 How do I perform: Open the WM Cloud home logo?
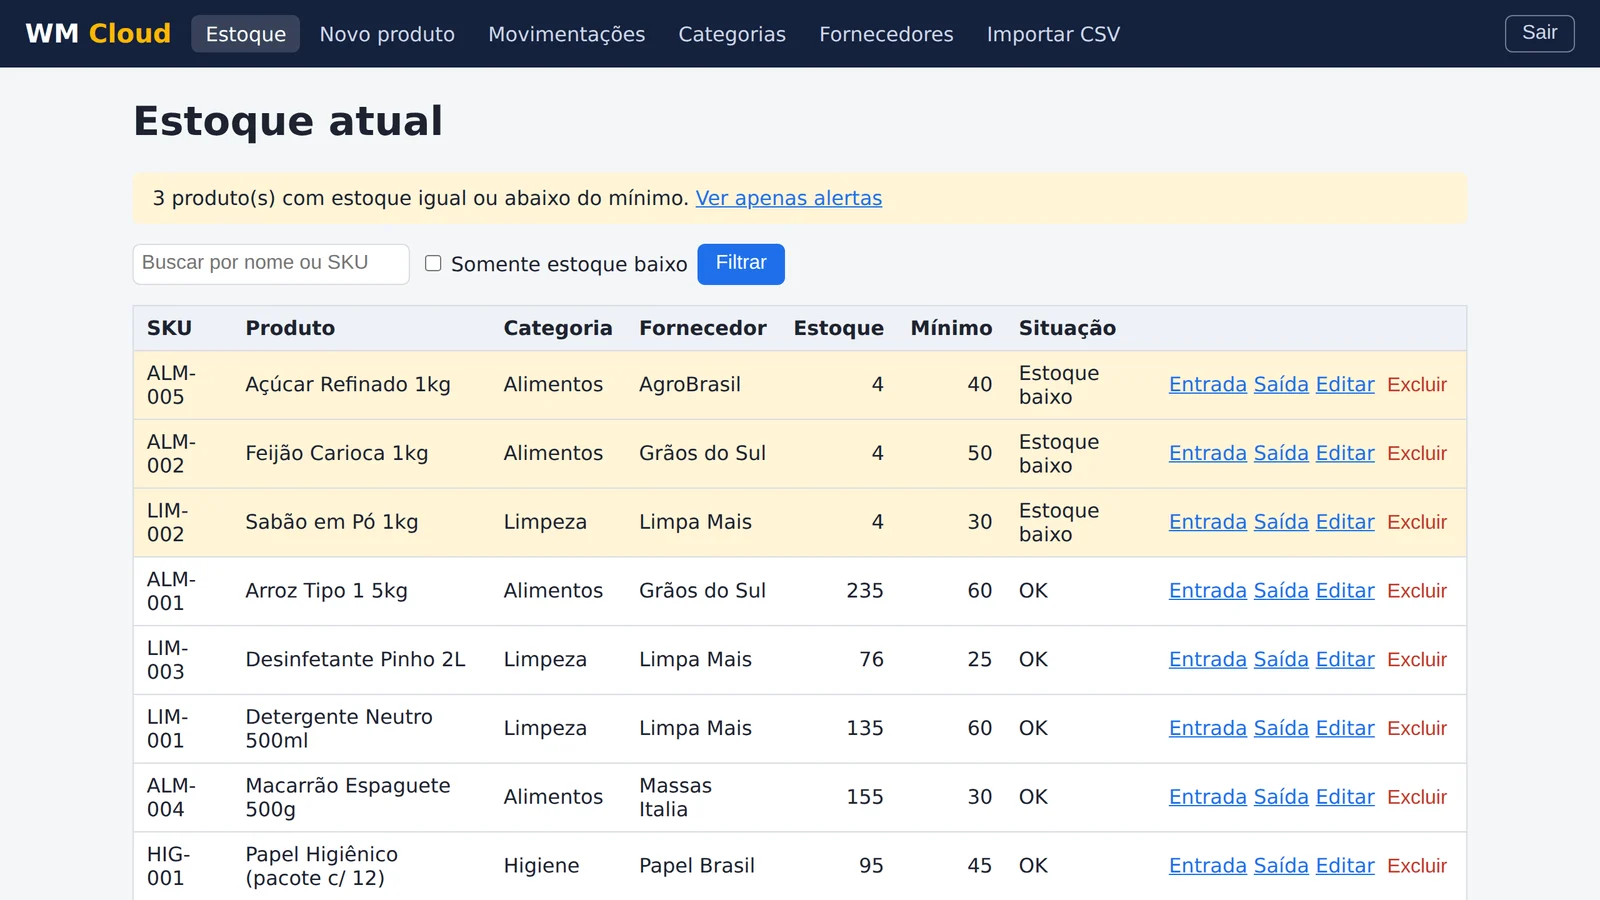(x=98, y=34)
